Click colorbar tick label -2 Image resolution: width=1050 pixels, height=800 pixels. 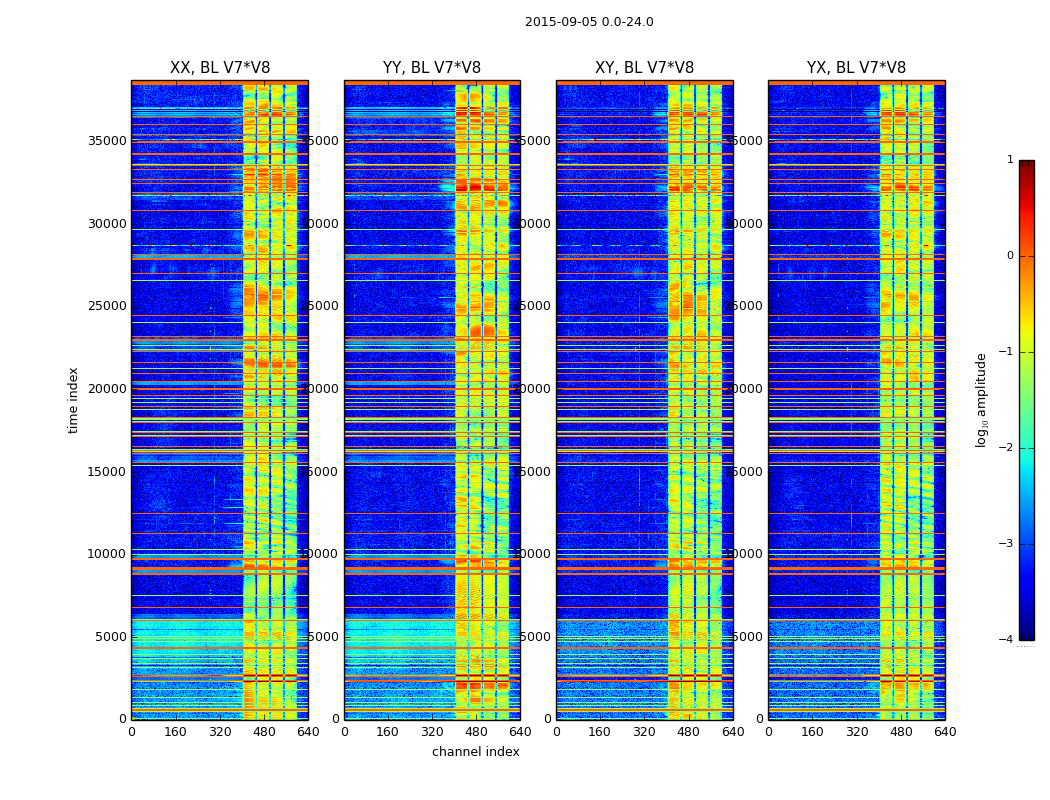click(1008, 448)
